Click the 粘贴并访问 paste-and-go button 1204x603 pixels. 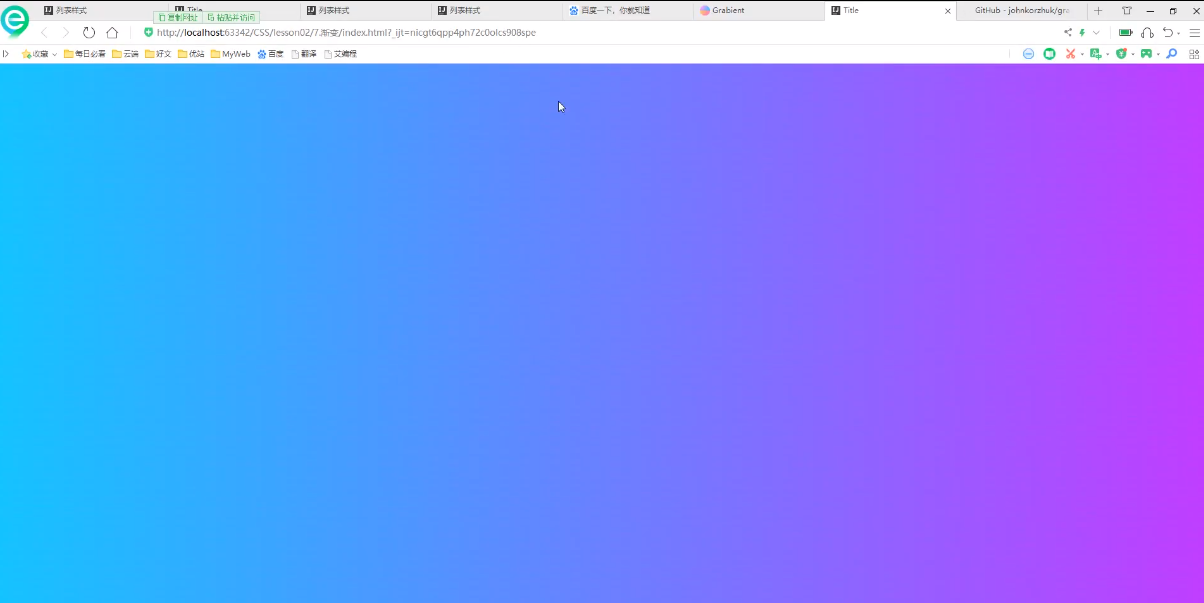tap(232, 17)
